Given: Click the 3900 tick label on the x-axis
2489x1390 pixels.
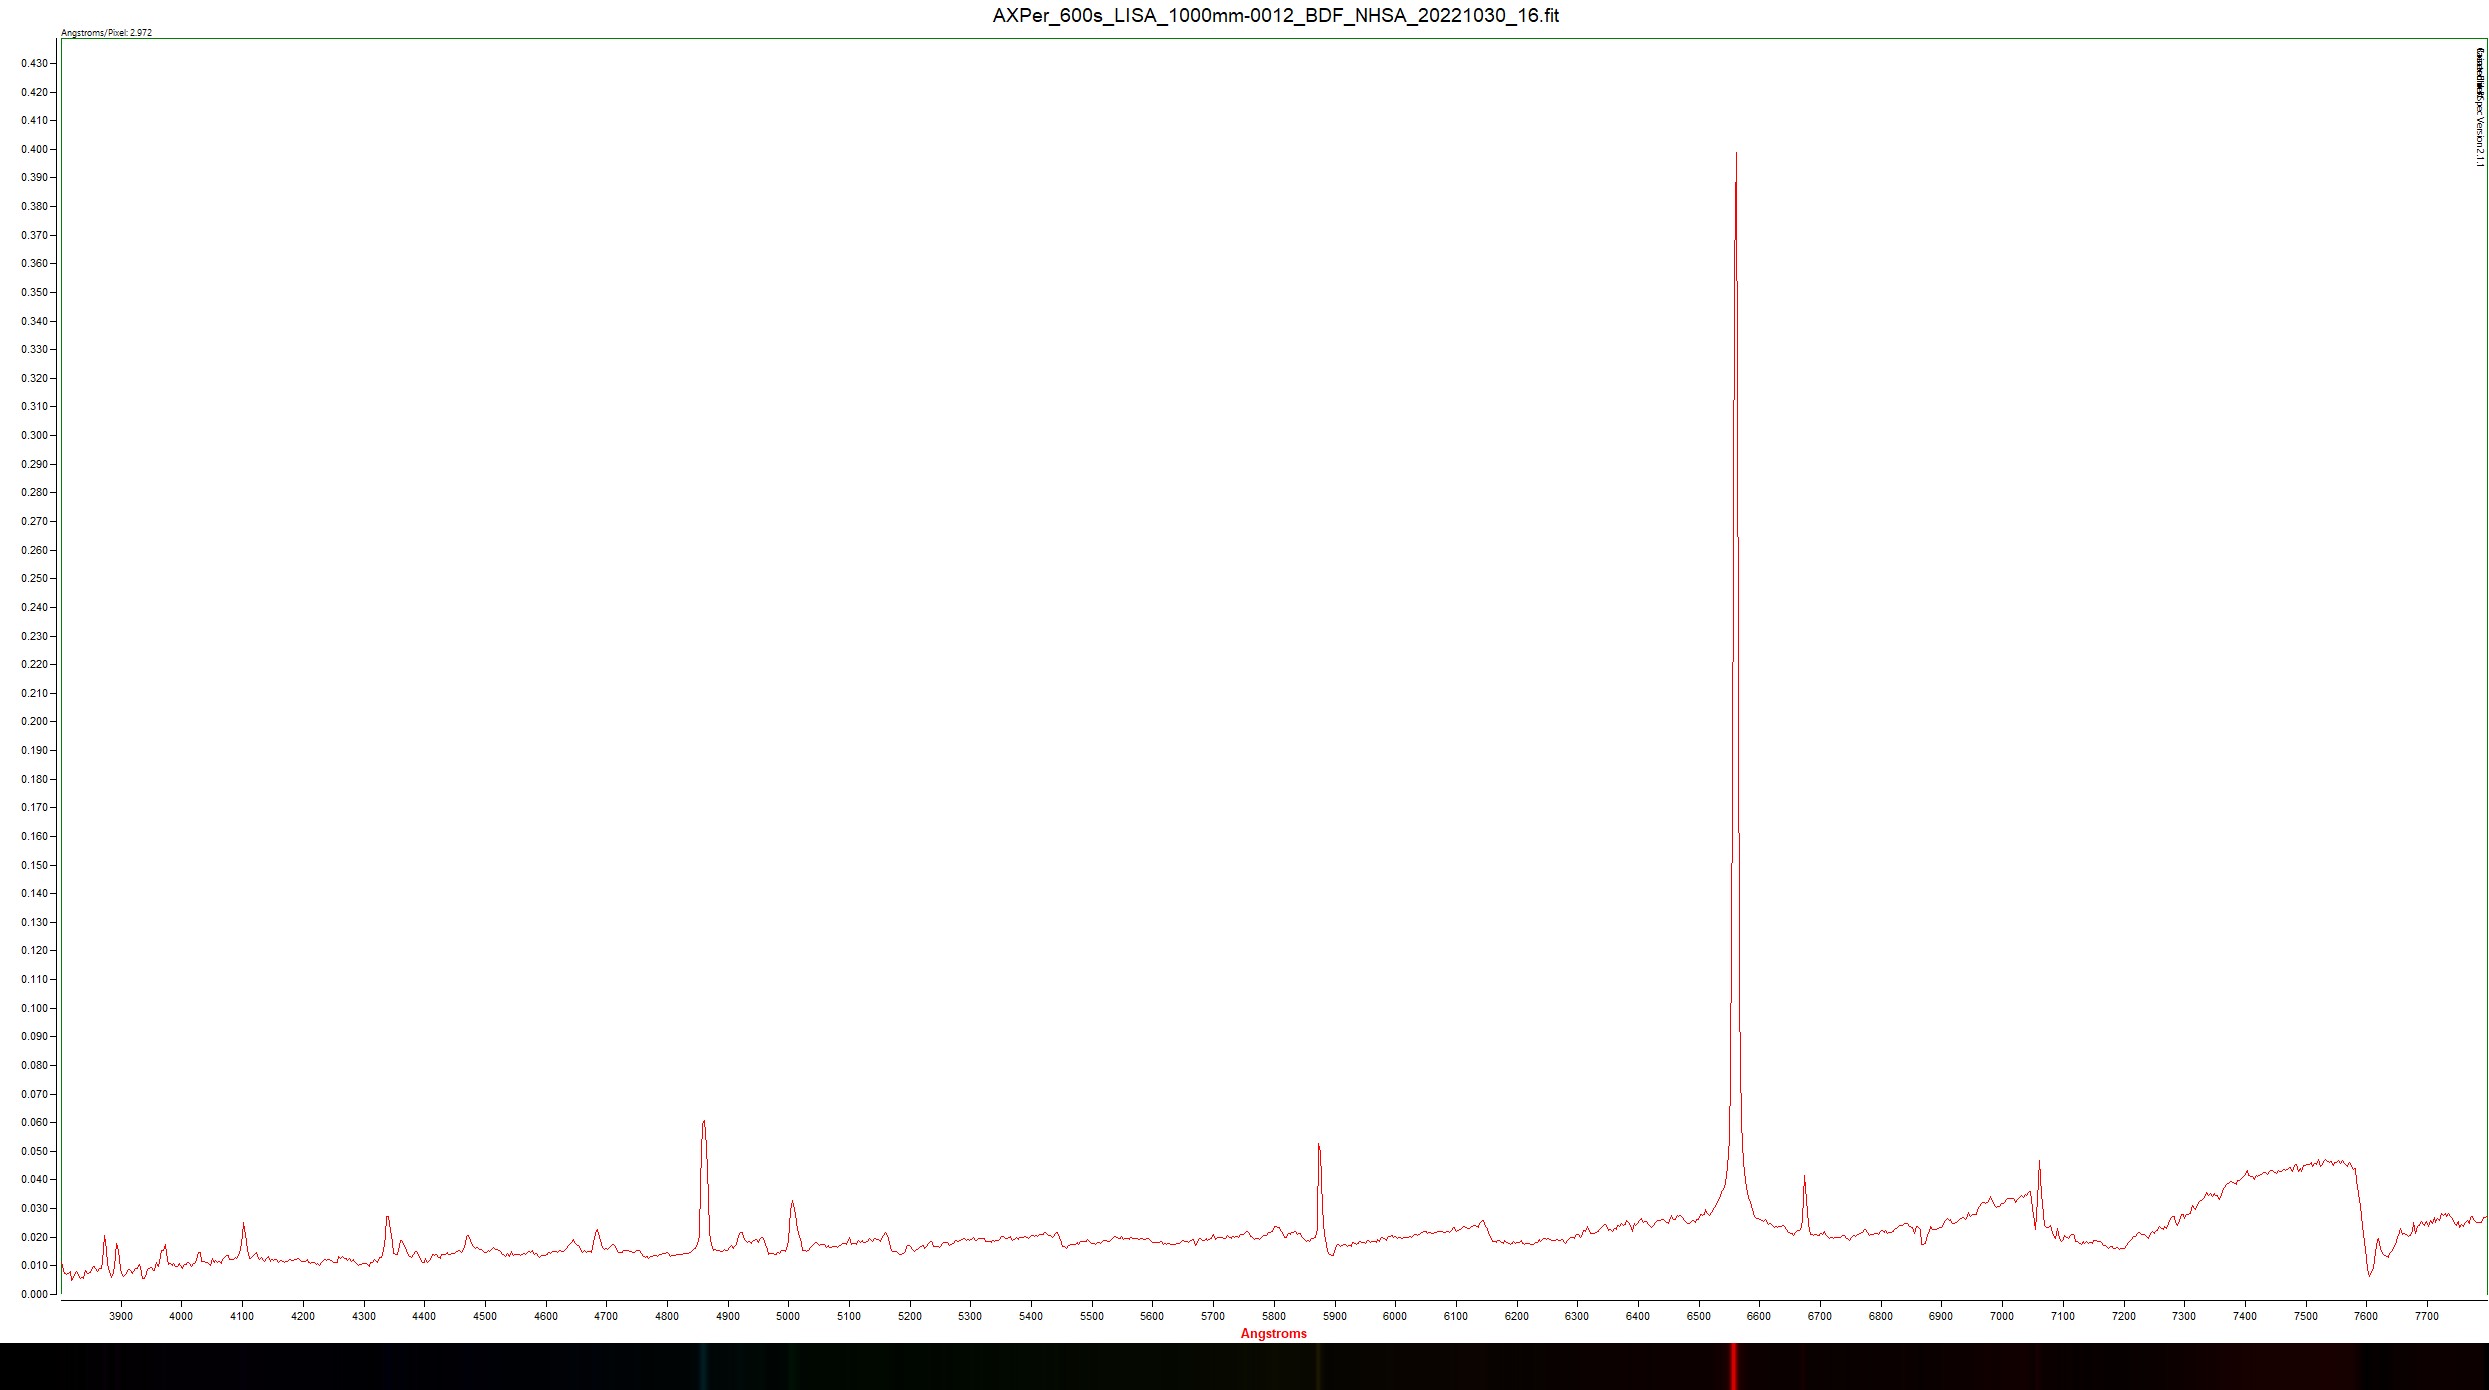Looking at the screenshot, I should coord(120,1316).
